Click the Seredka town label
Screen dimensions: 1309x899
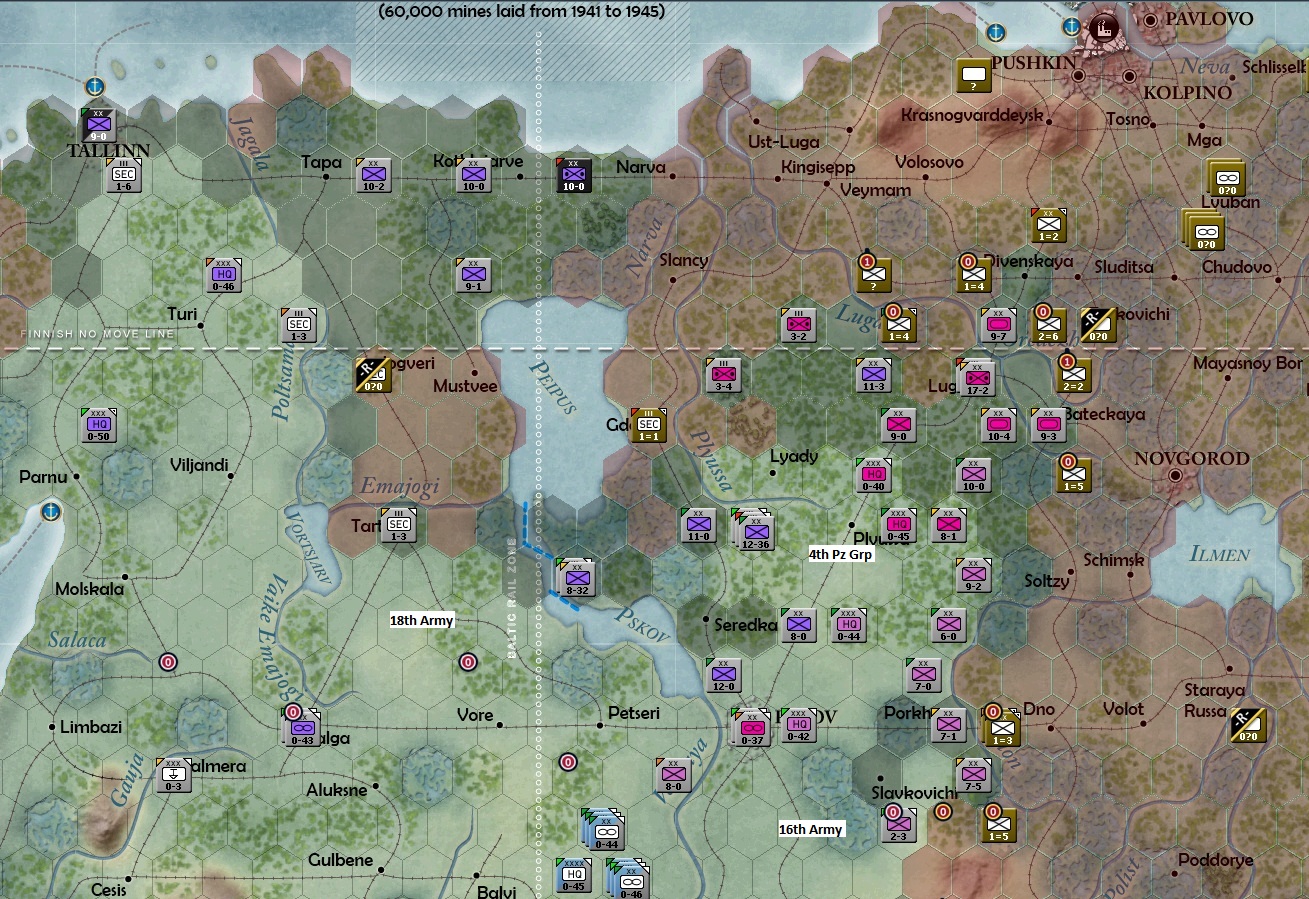point(746,625)
